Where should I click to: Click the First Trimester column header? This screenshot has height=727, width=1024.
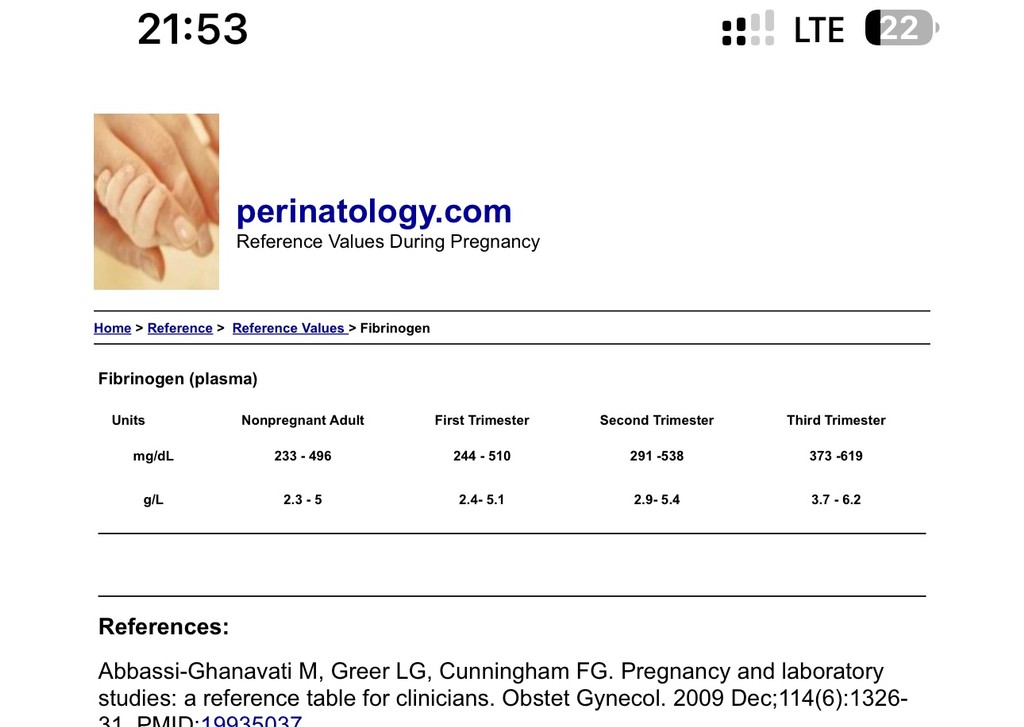pyautogui.click(x=482, y=420)
